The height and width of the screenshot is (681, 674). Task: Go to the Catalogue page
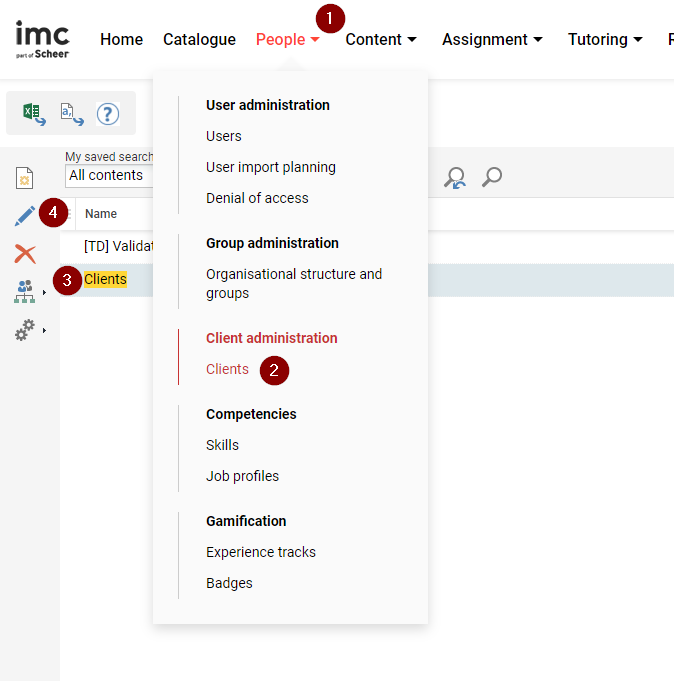(199, 40)
